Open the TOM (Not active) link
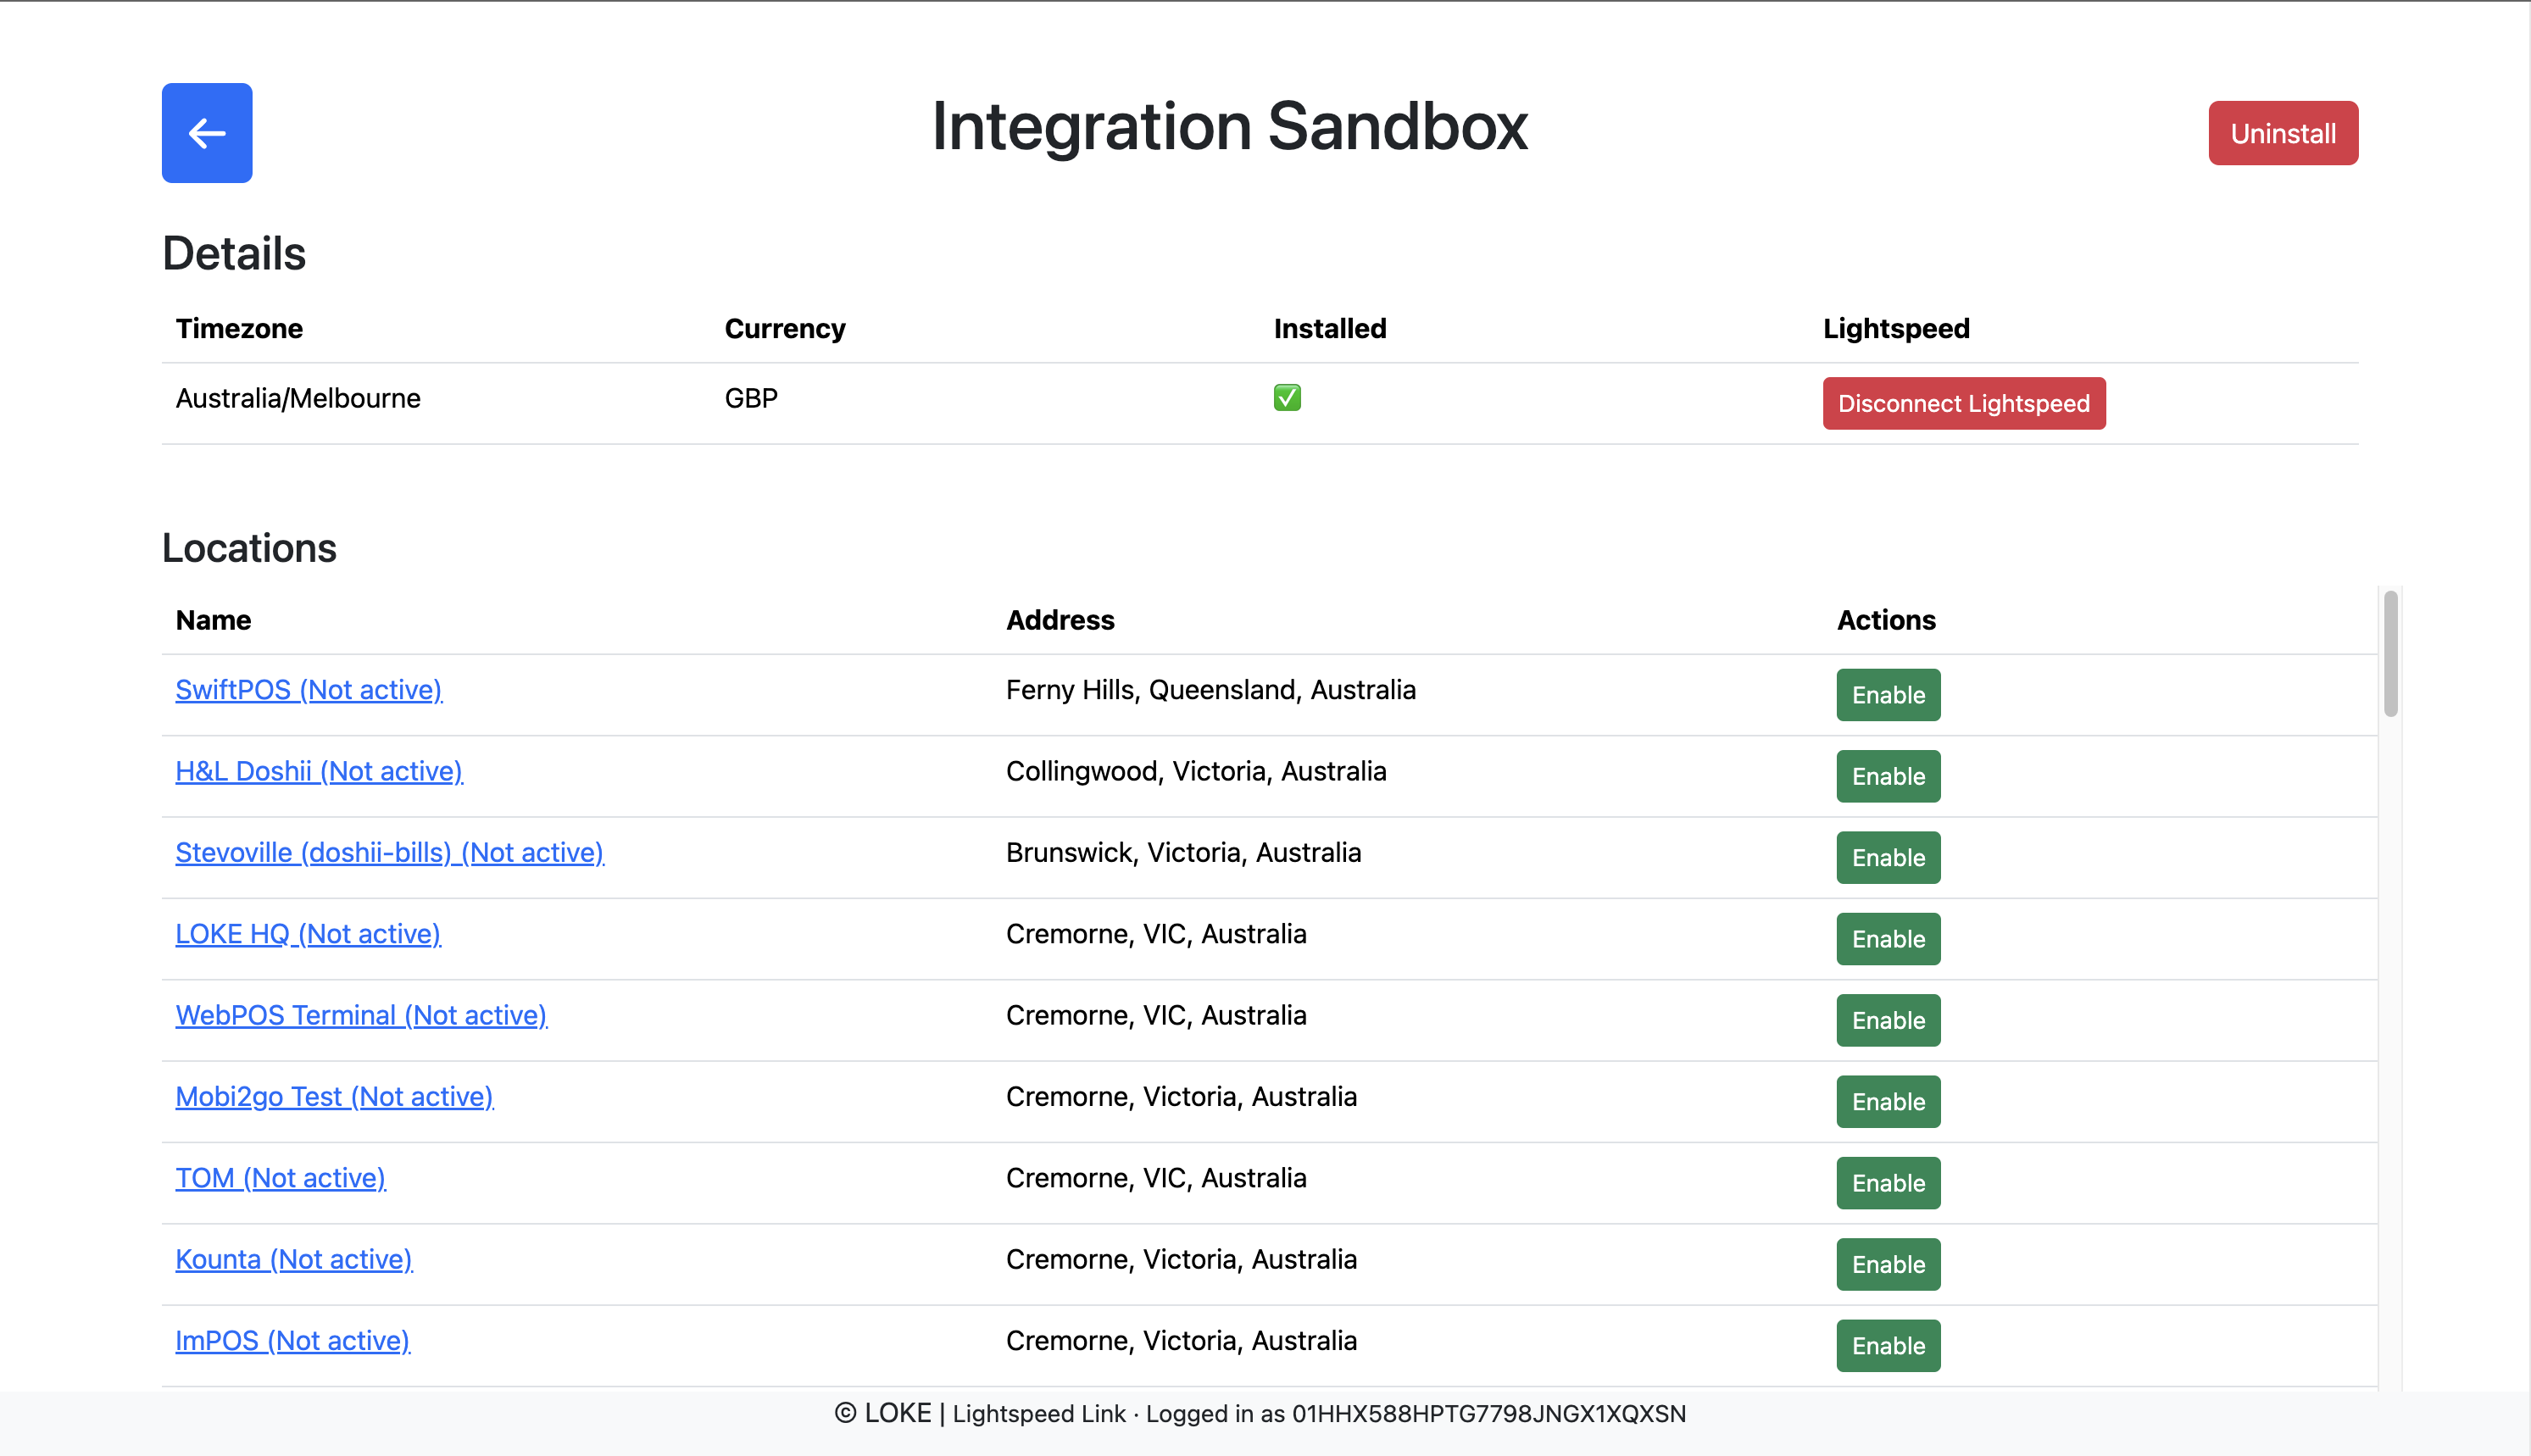This screenshot has width=2531, height=1456. point(281,1178)
